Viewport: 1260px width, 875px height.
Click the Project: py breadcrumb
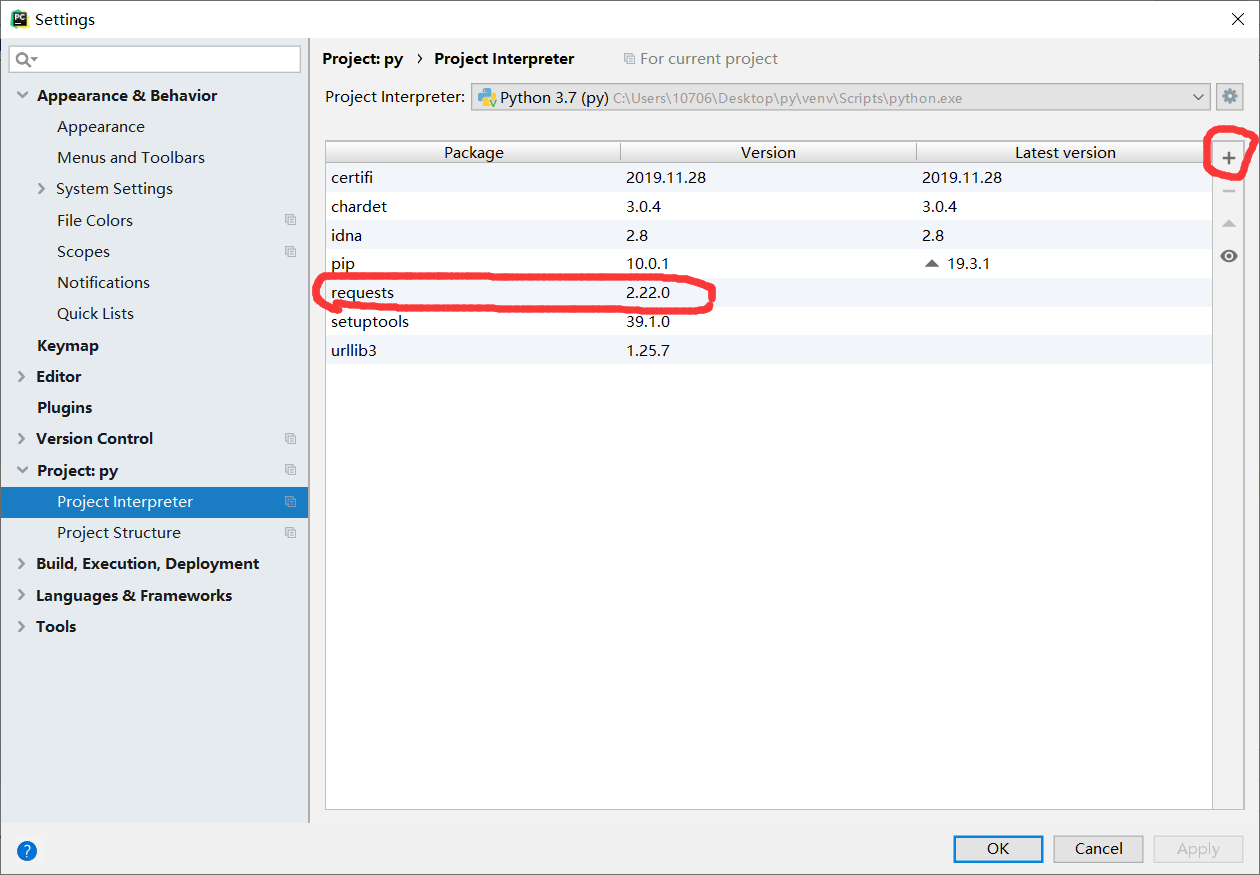pyautogui.click(x=362, y=59)
